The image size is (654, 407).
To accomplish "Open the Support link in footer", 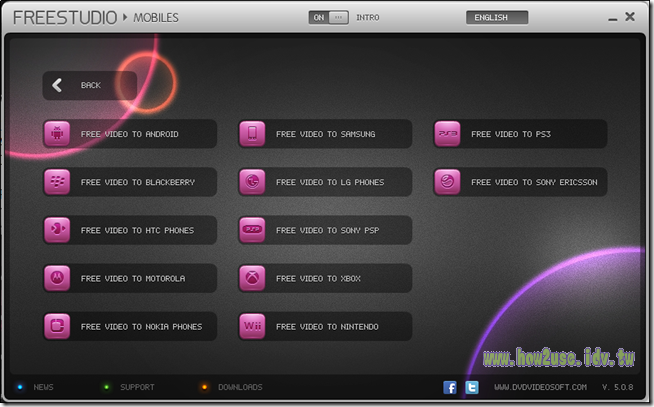I will pos(137,387).
